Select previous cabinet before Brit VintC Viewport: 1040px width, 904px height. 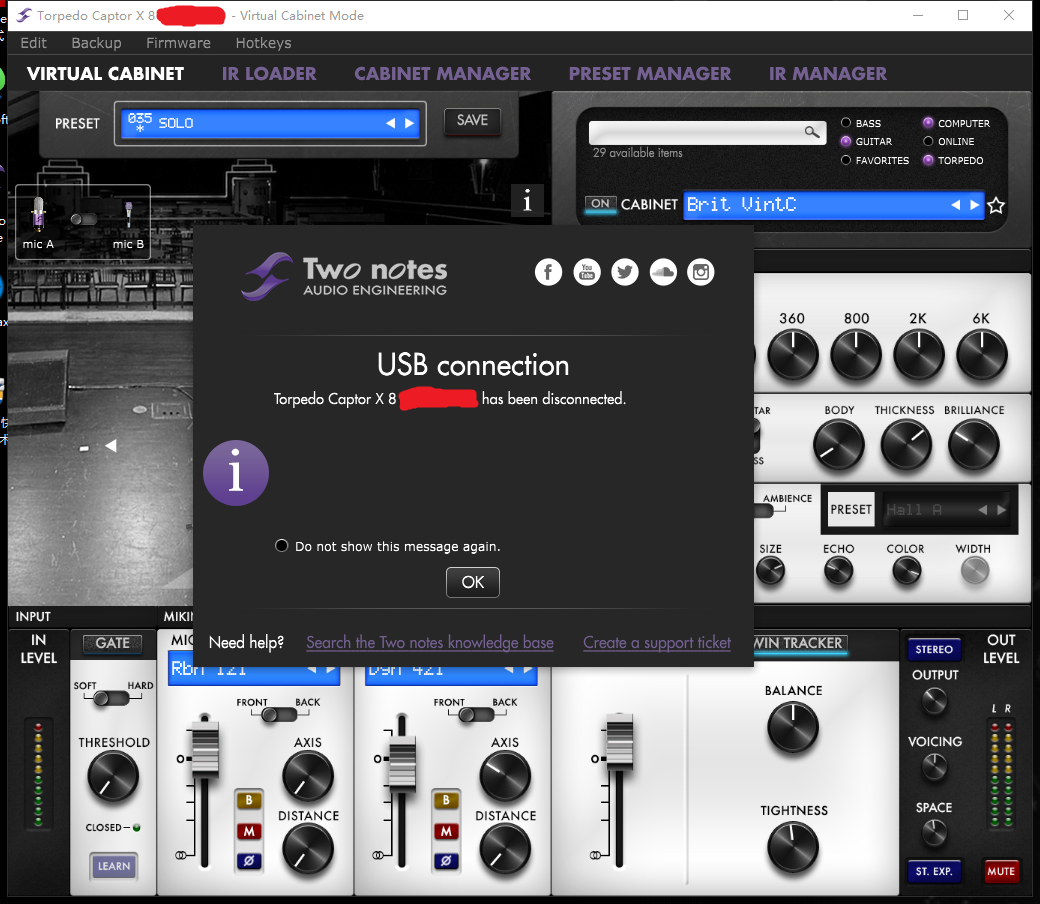point(956,205)
